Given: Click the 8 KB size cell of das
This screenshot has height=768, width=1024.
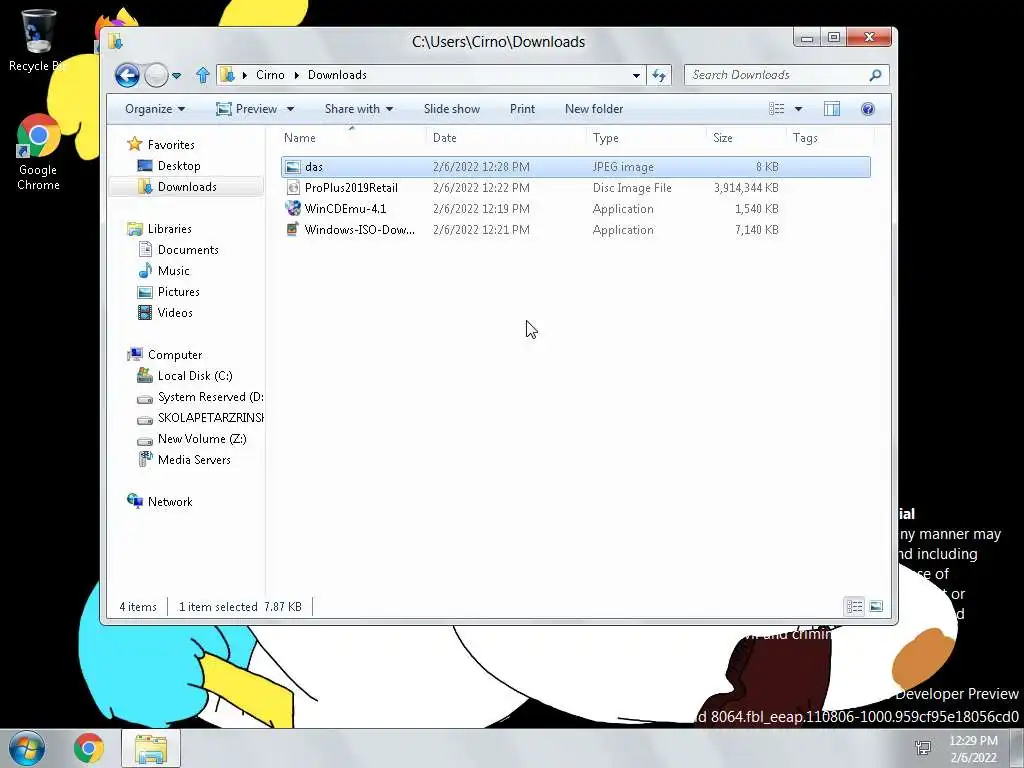Looking at the screenshot, I should click(767, 167).
